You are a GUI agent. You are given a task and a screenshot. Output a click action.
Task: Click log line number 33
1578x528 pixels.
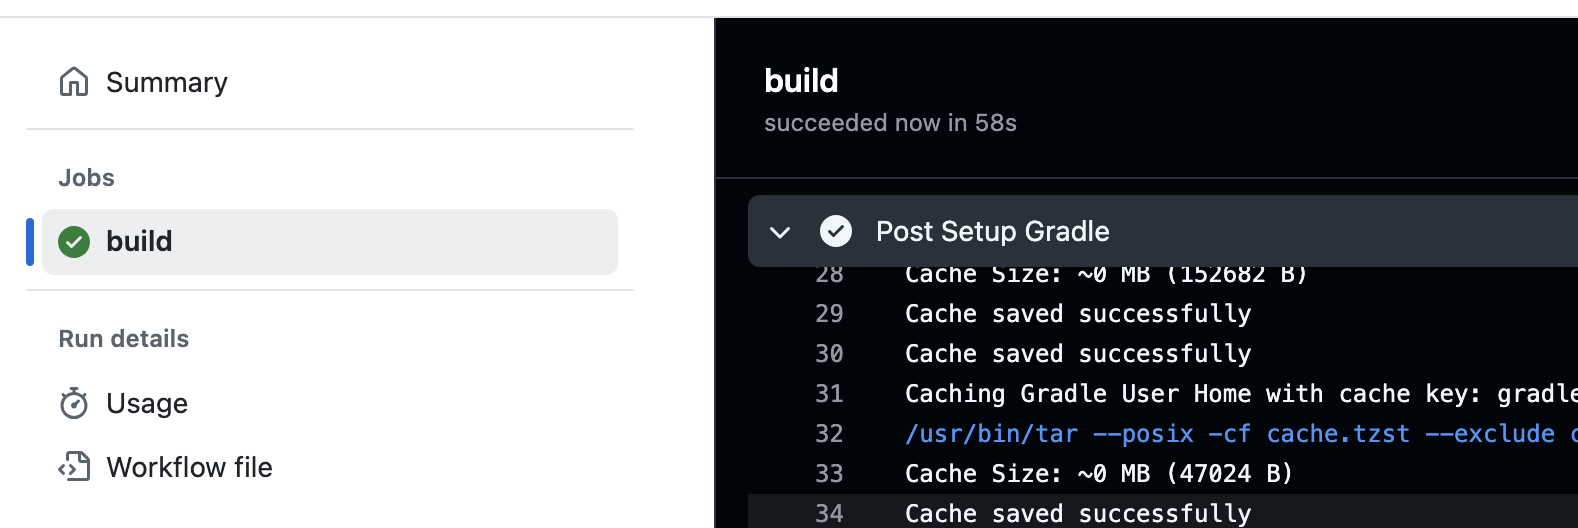[829, 474]
